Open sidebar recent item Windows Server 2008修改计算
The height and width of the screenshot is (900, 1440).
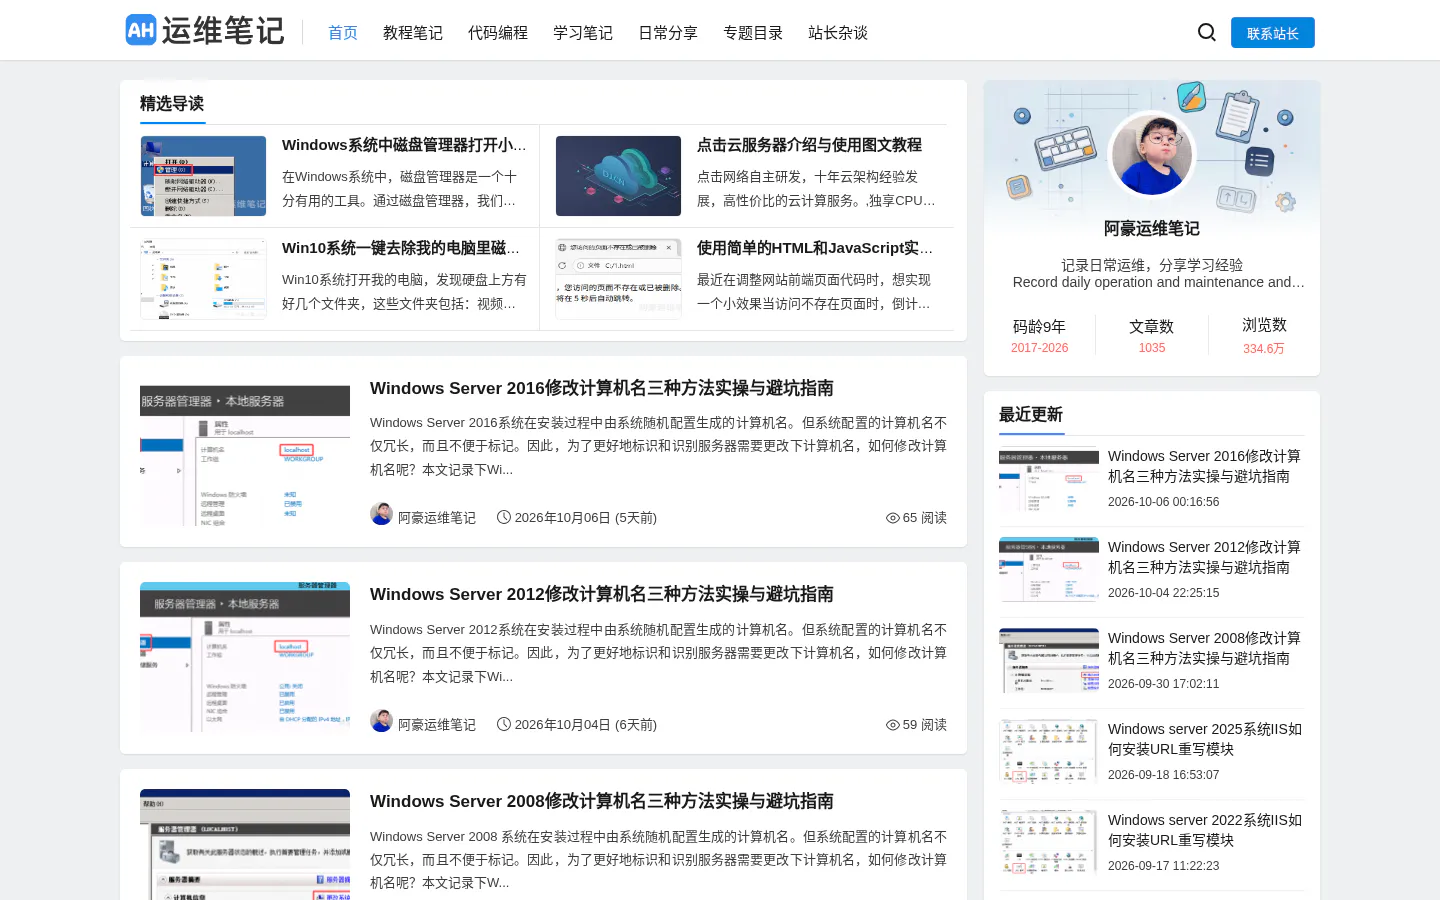click(x=1204, y=648)
